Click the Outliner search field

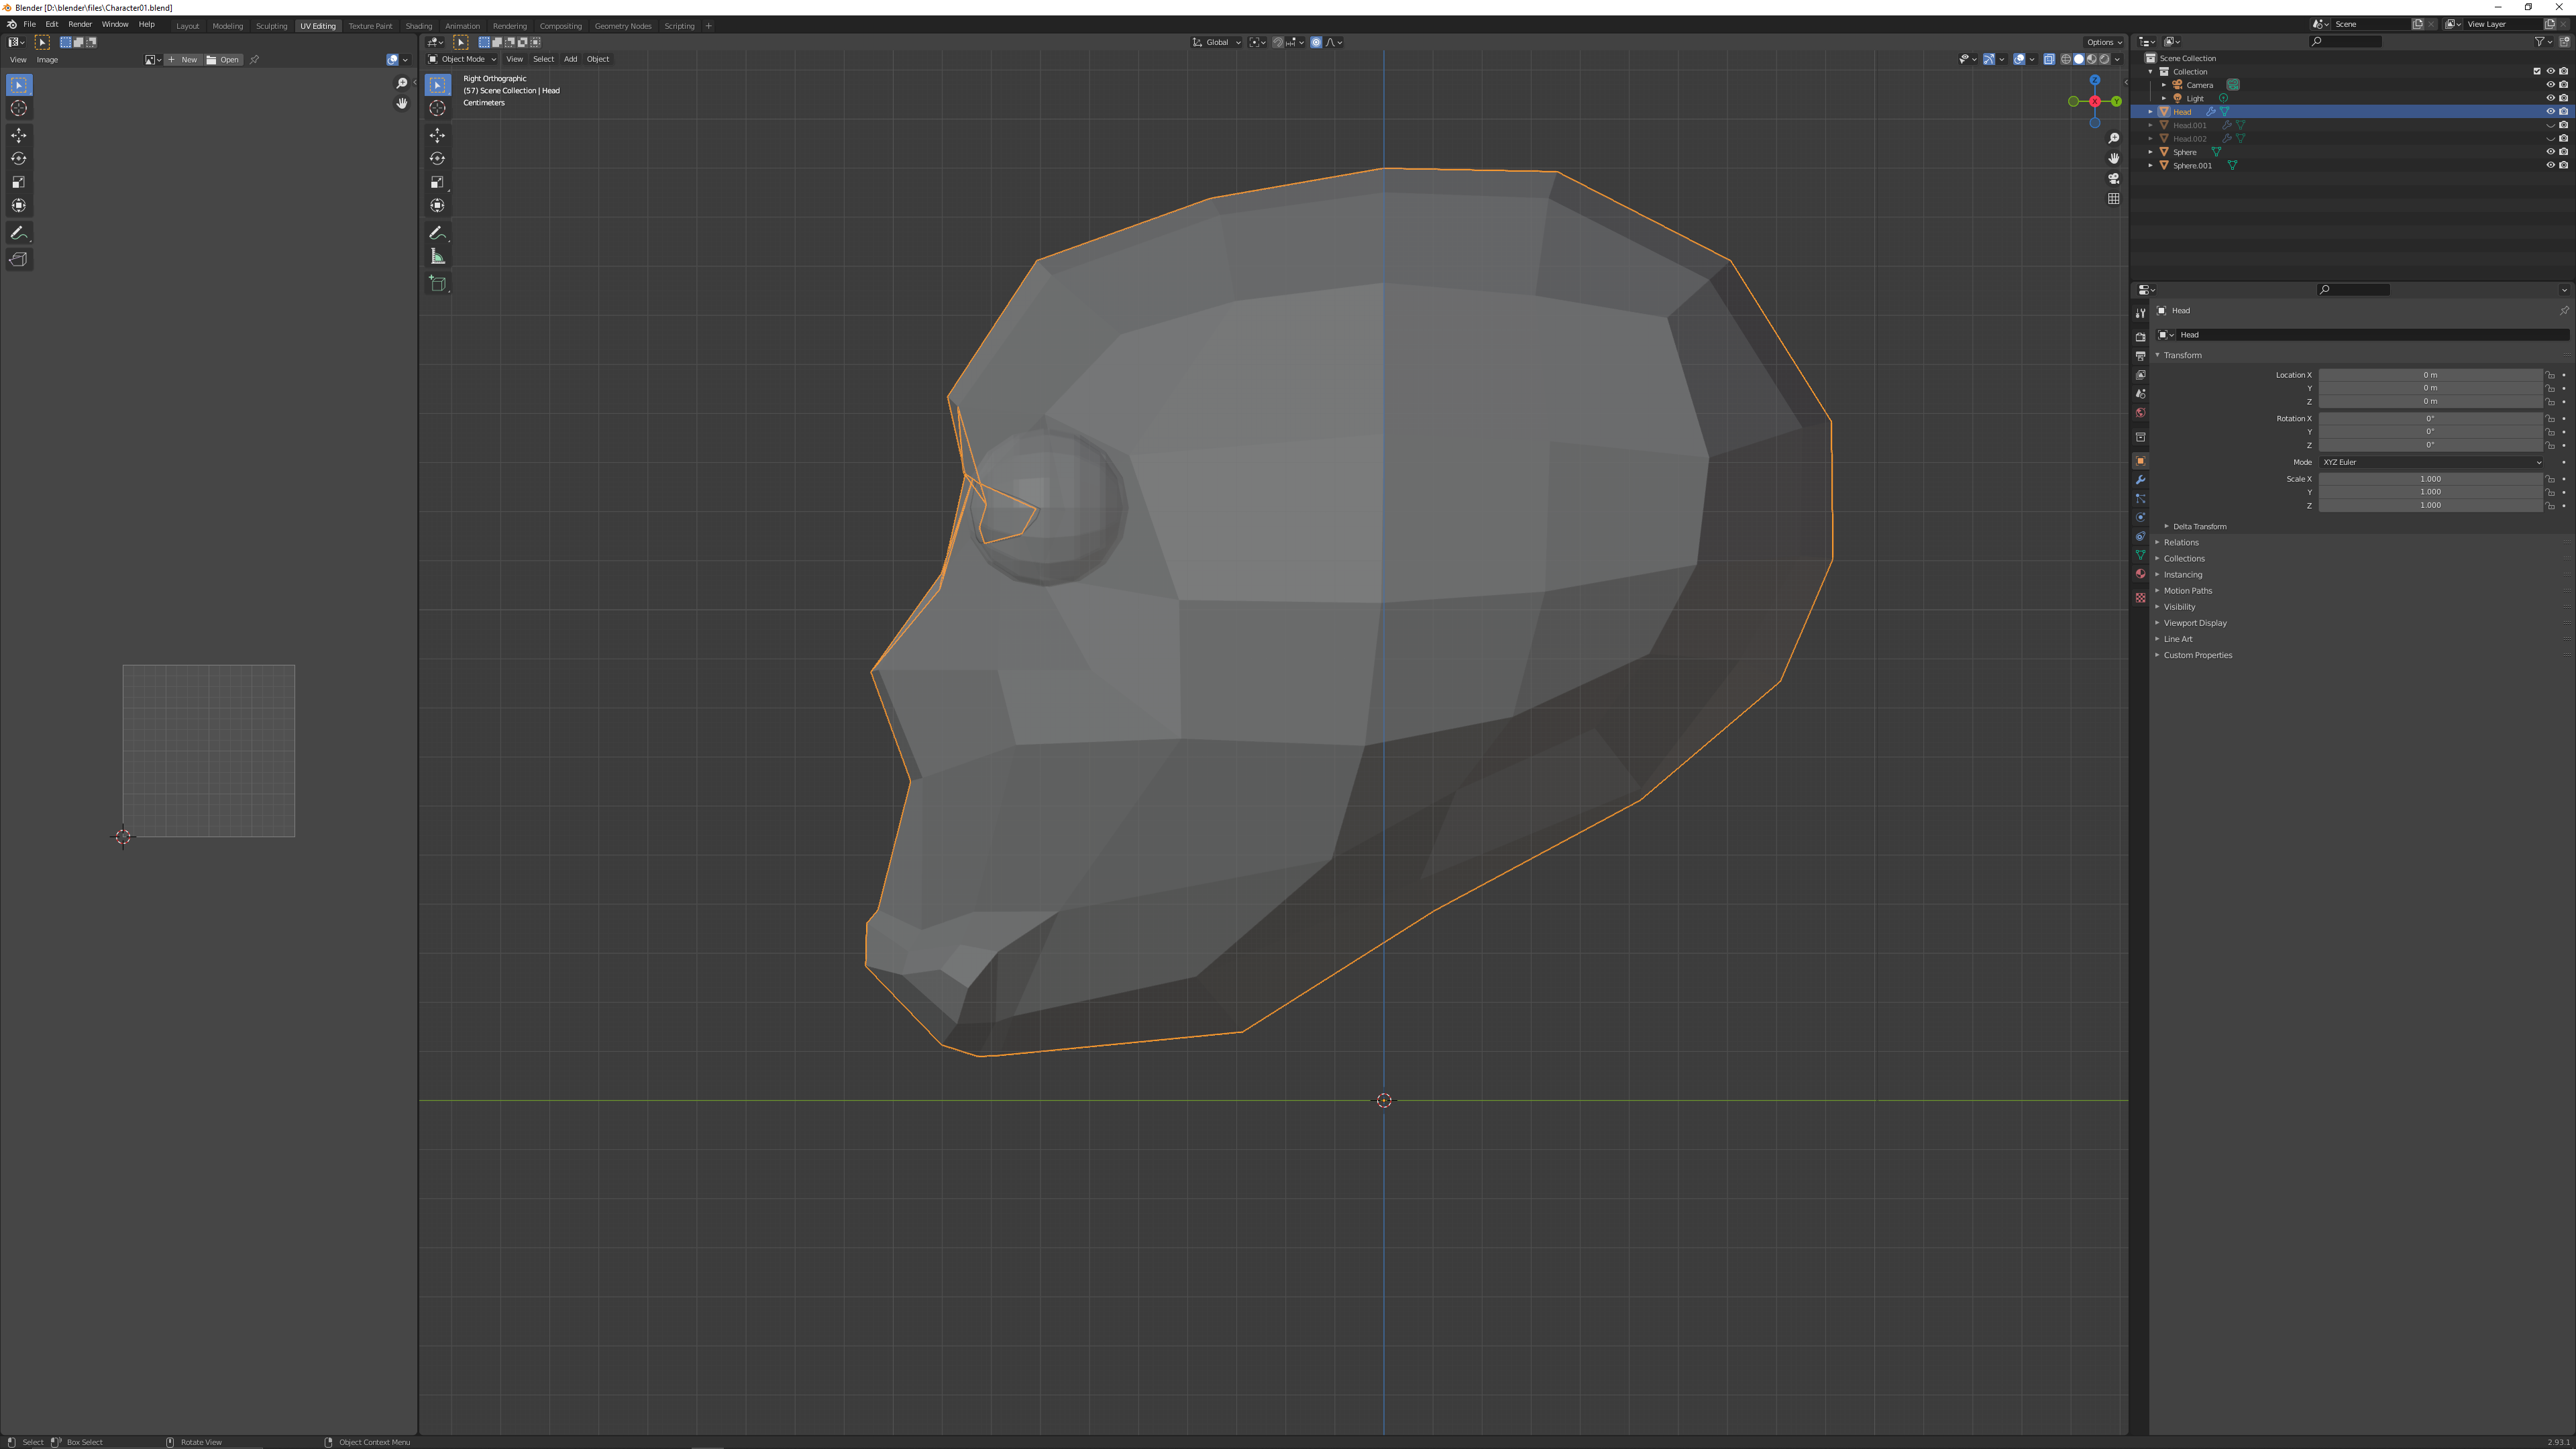[x=2346, y=41]
